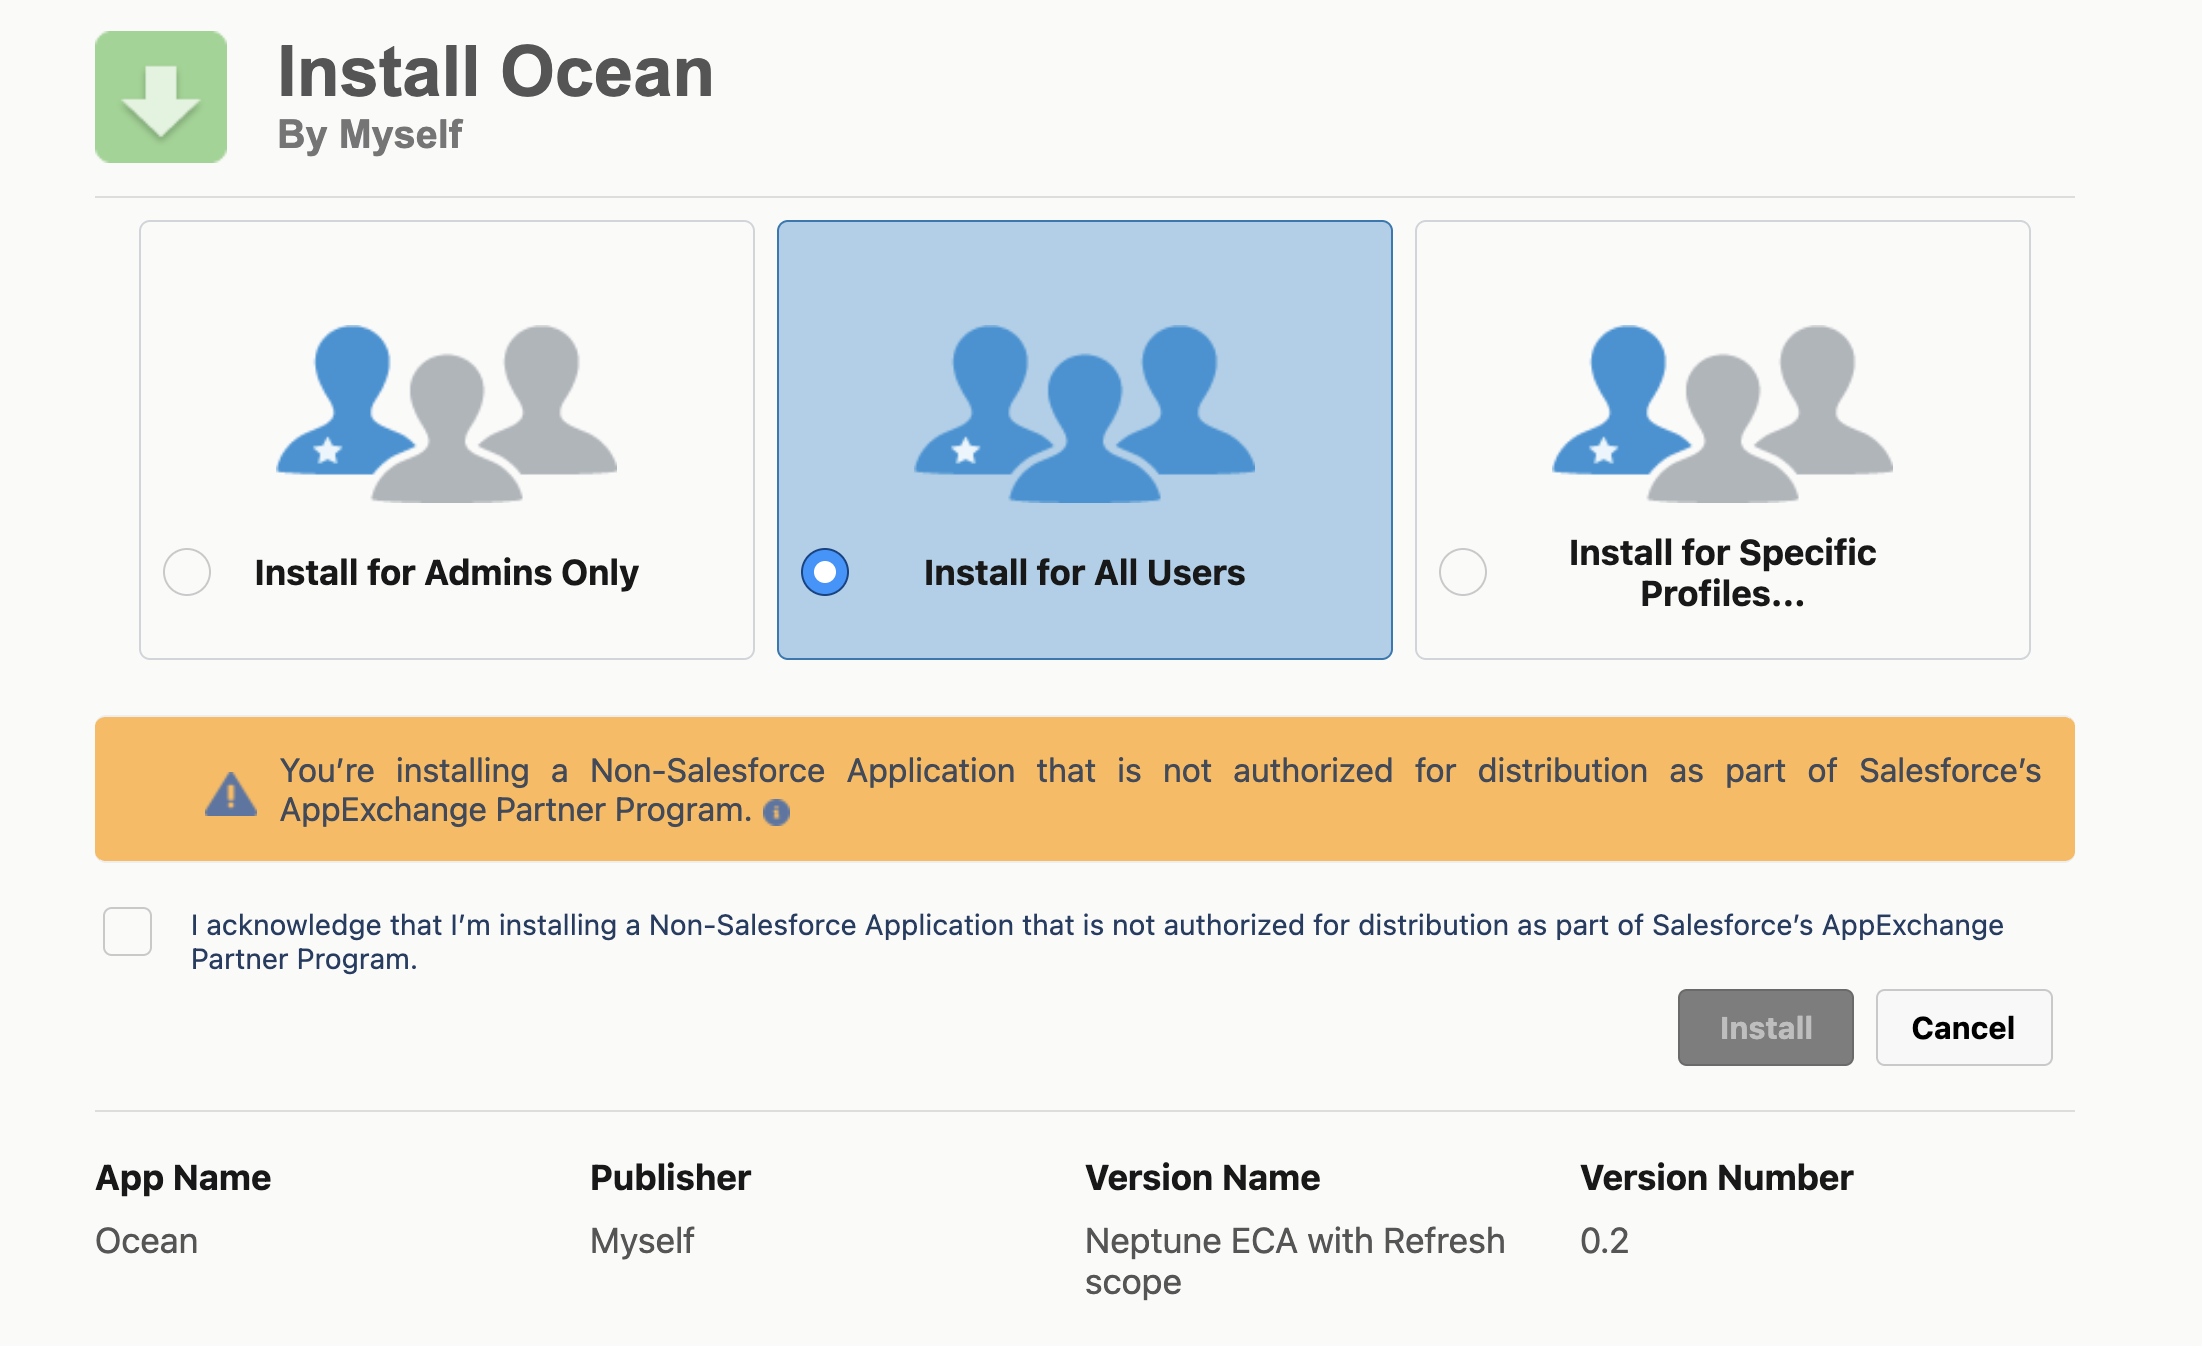Select Install for Admins Only radio button
Screen dimensions: 2202x1346
[187, 572]
